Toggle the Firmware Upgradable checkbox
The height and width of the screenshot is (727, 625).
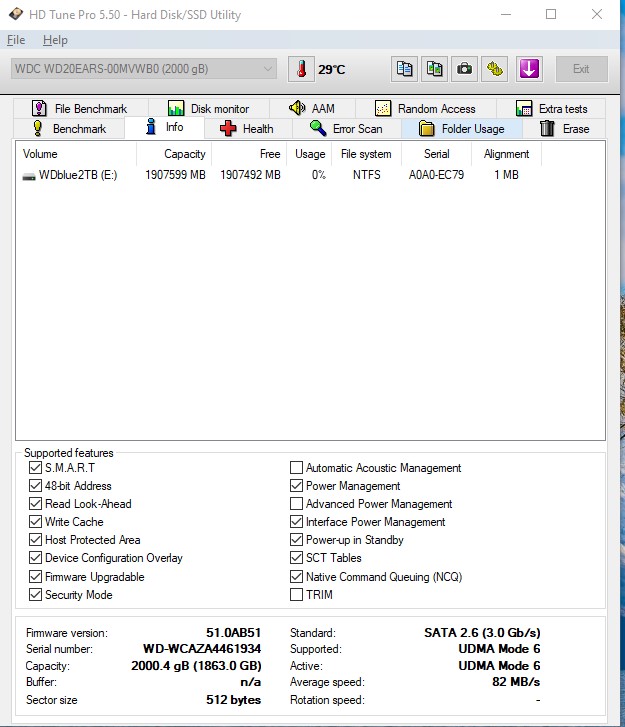point(35,577)
